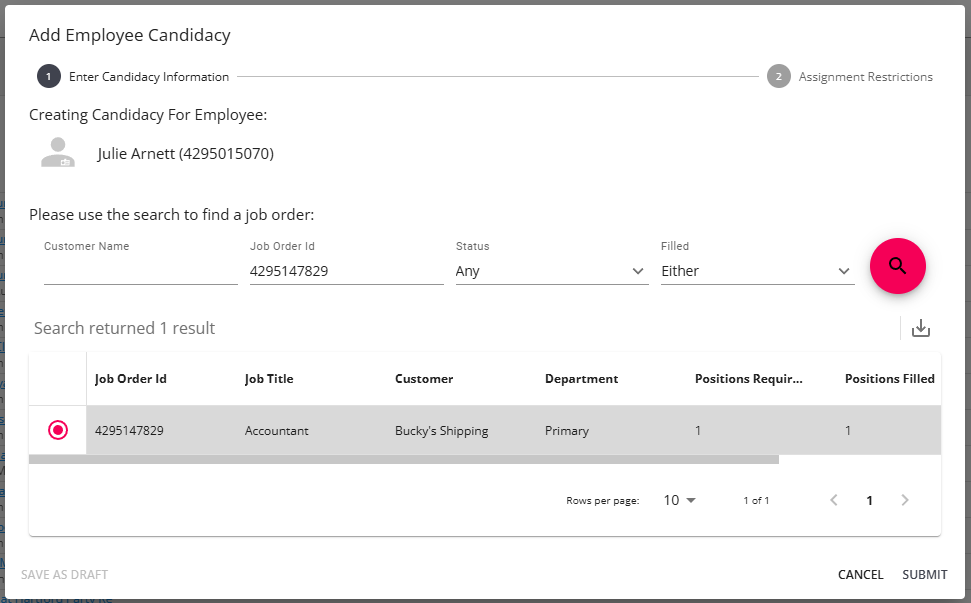
Task: Click the Job Order Id search field
Action: (x=346, y=271)
